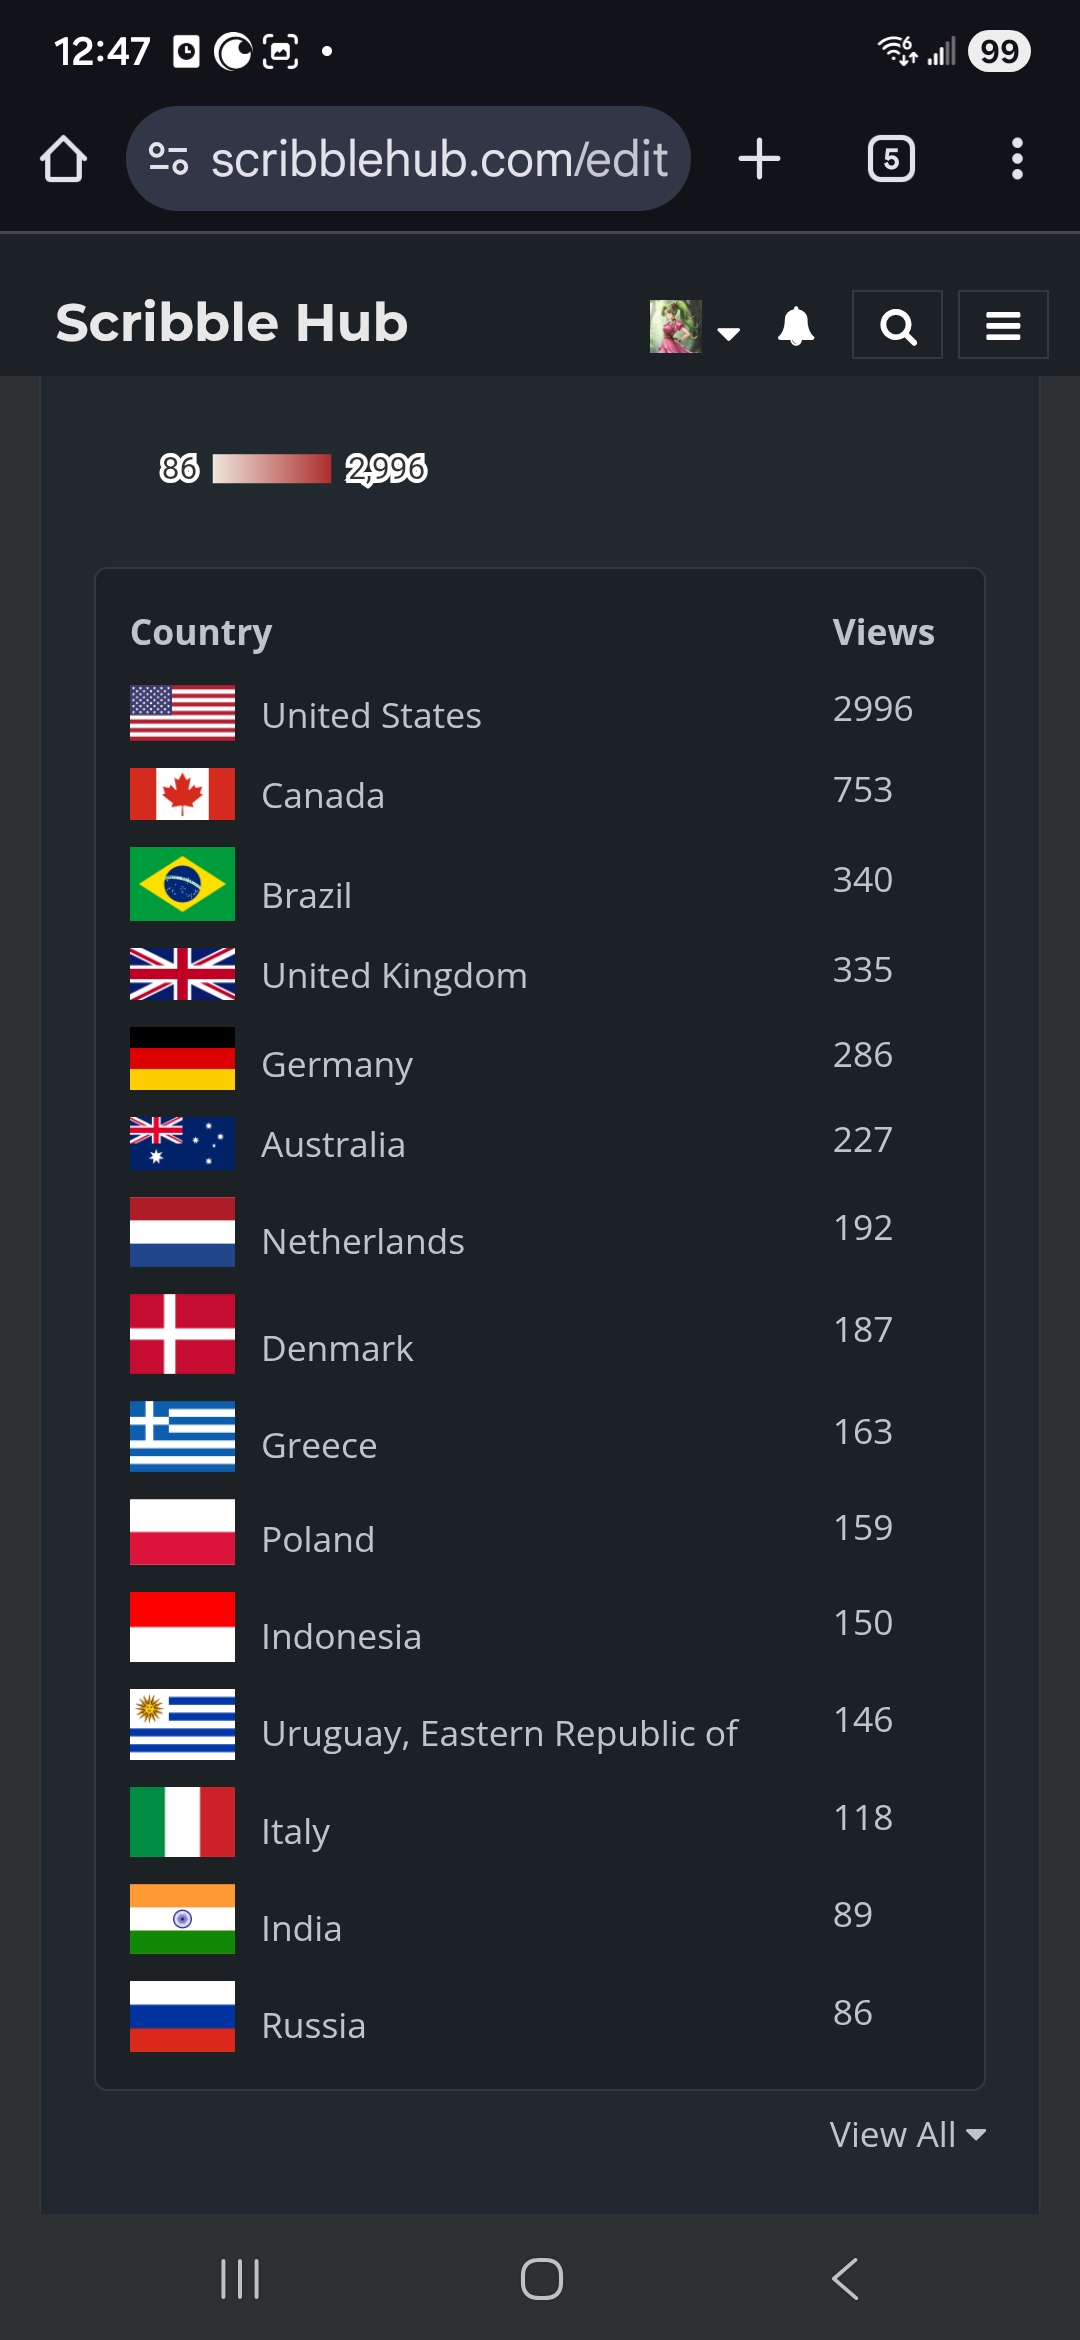Select the Canada flag icon
The height and width of the screenshot is (2340, 1080).
182,793
